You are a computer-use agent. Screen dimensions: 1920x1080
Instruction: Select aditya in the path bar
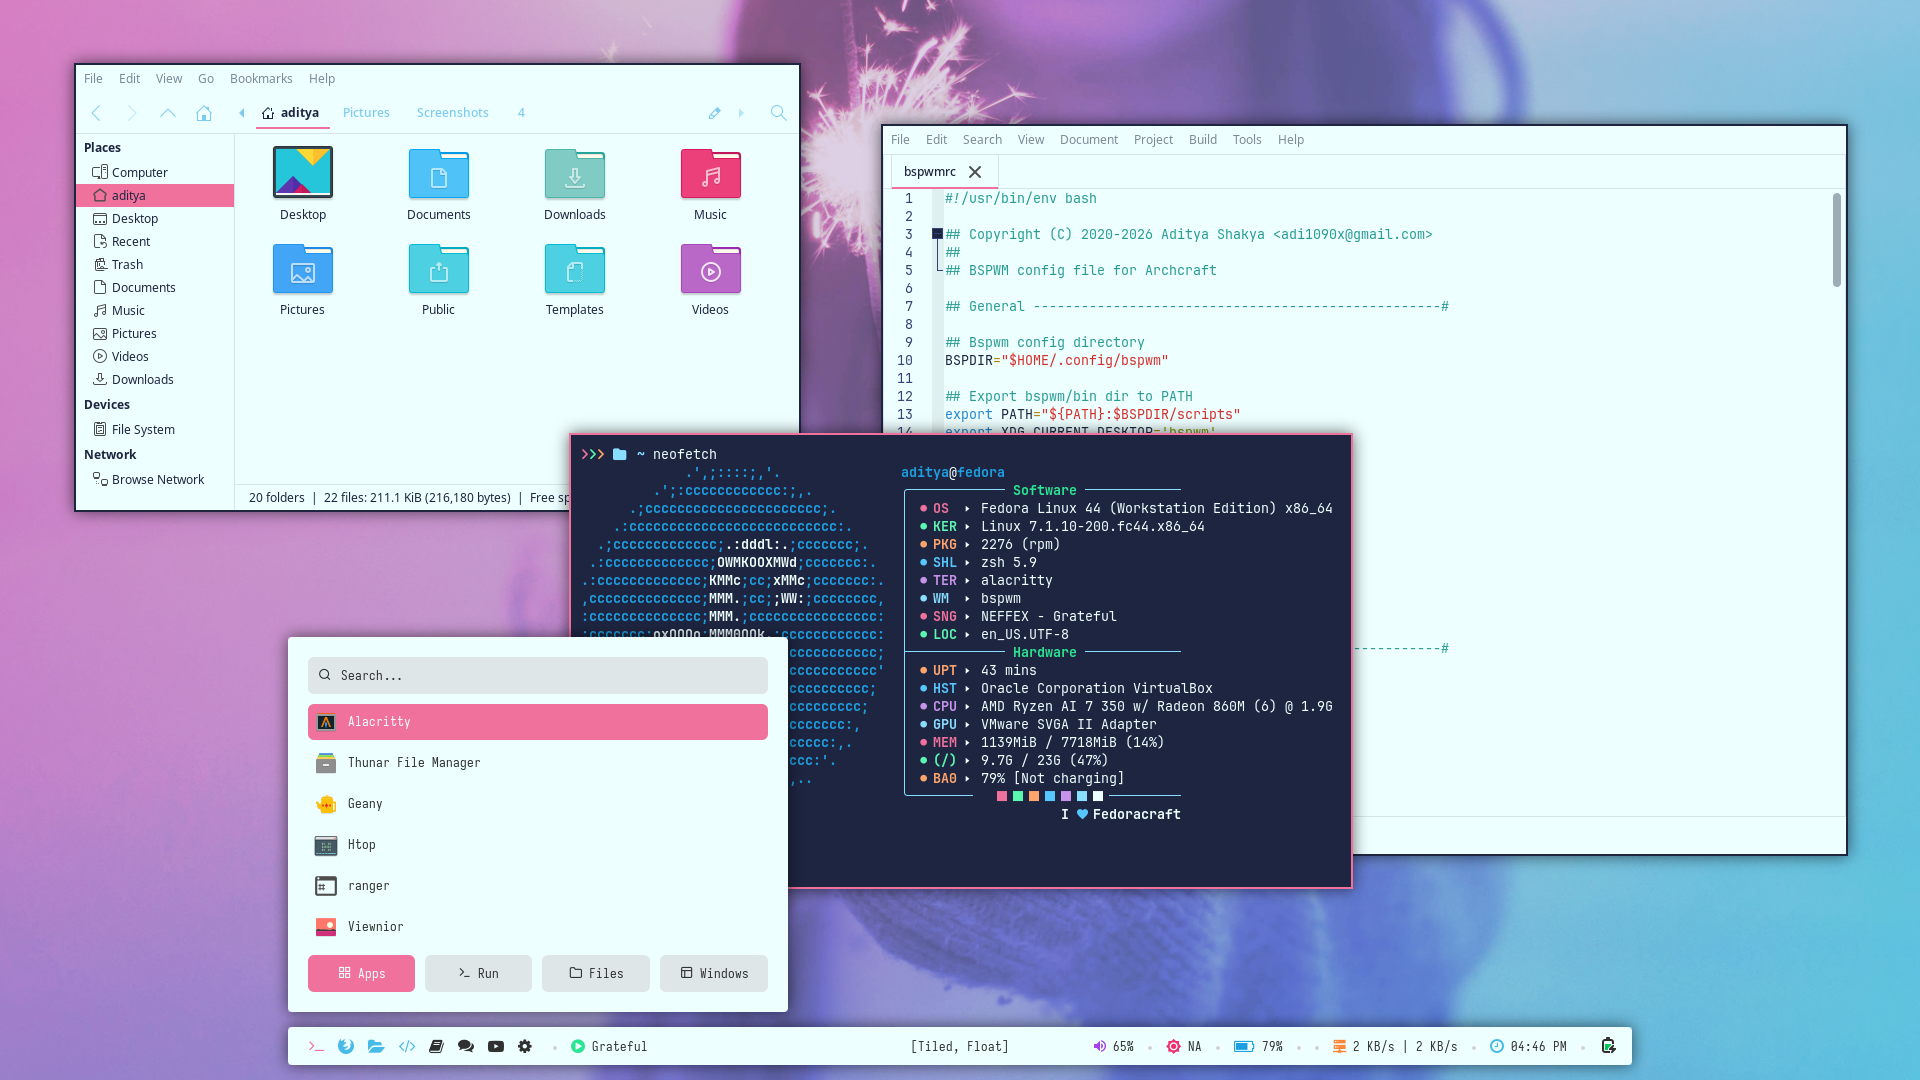[x=291, y=113]
